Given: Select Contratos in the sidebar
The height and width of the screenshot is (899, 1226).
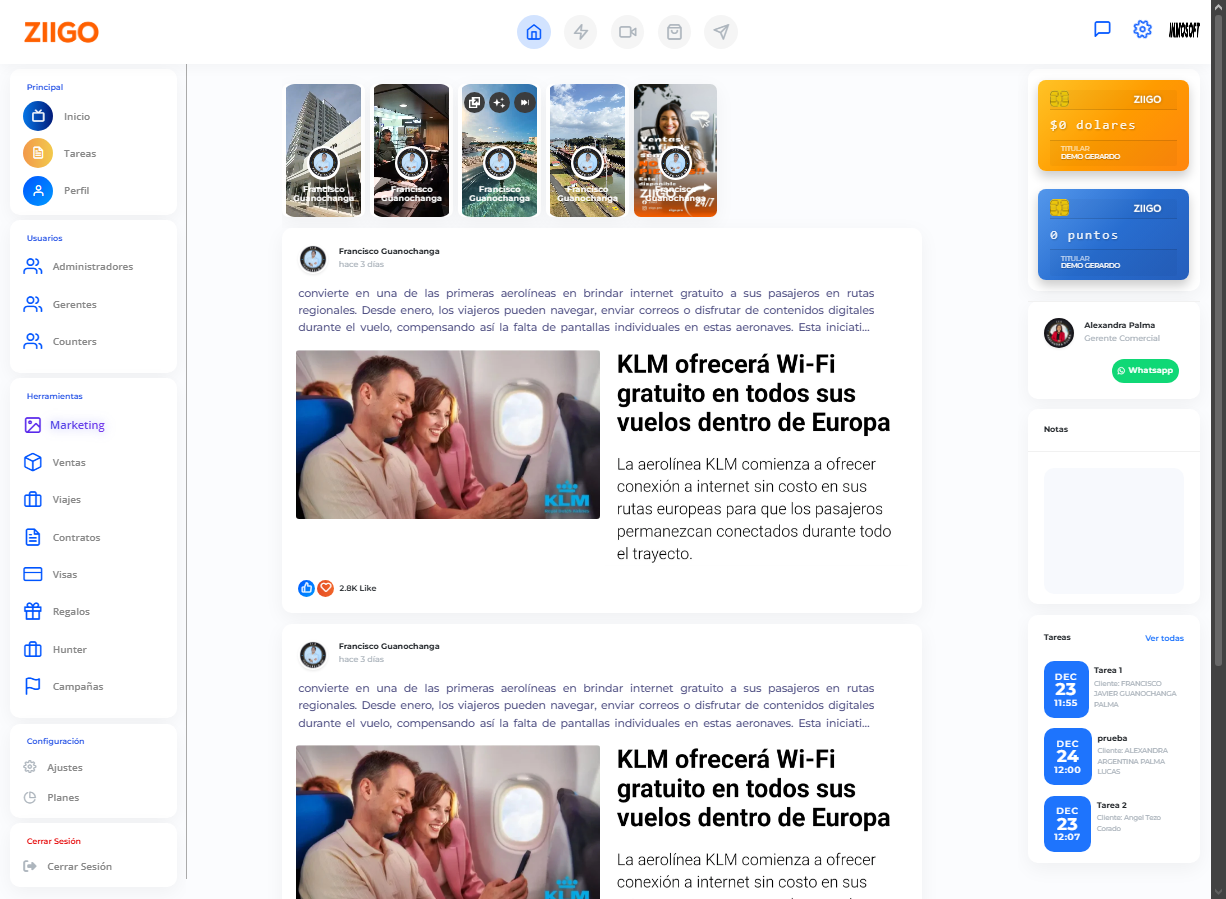Looking at the screenshot, I should pos(76,537).
